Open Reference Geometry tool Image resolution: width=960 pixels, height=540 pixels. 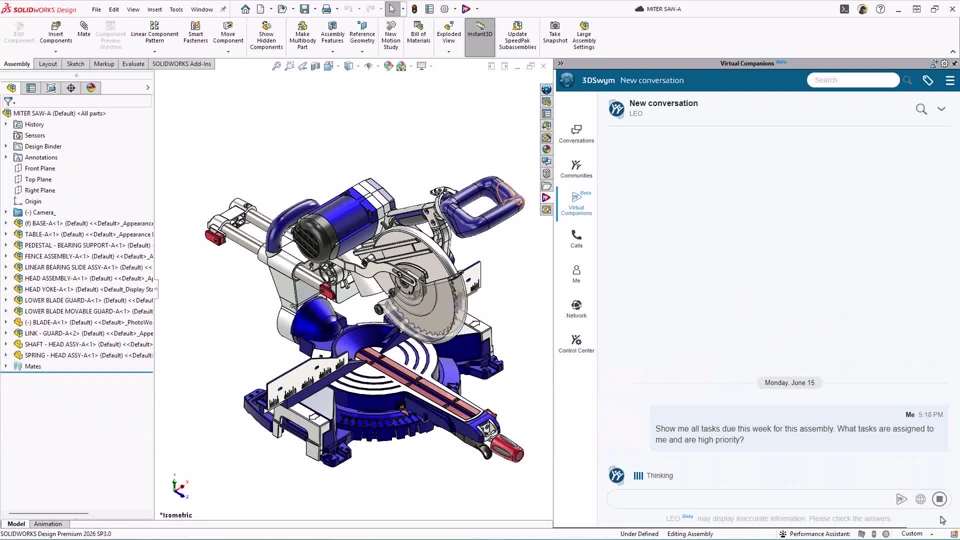coord(362,32)
